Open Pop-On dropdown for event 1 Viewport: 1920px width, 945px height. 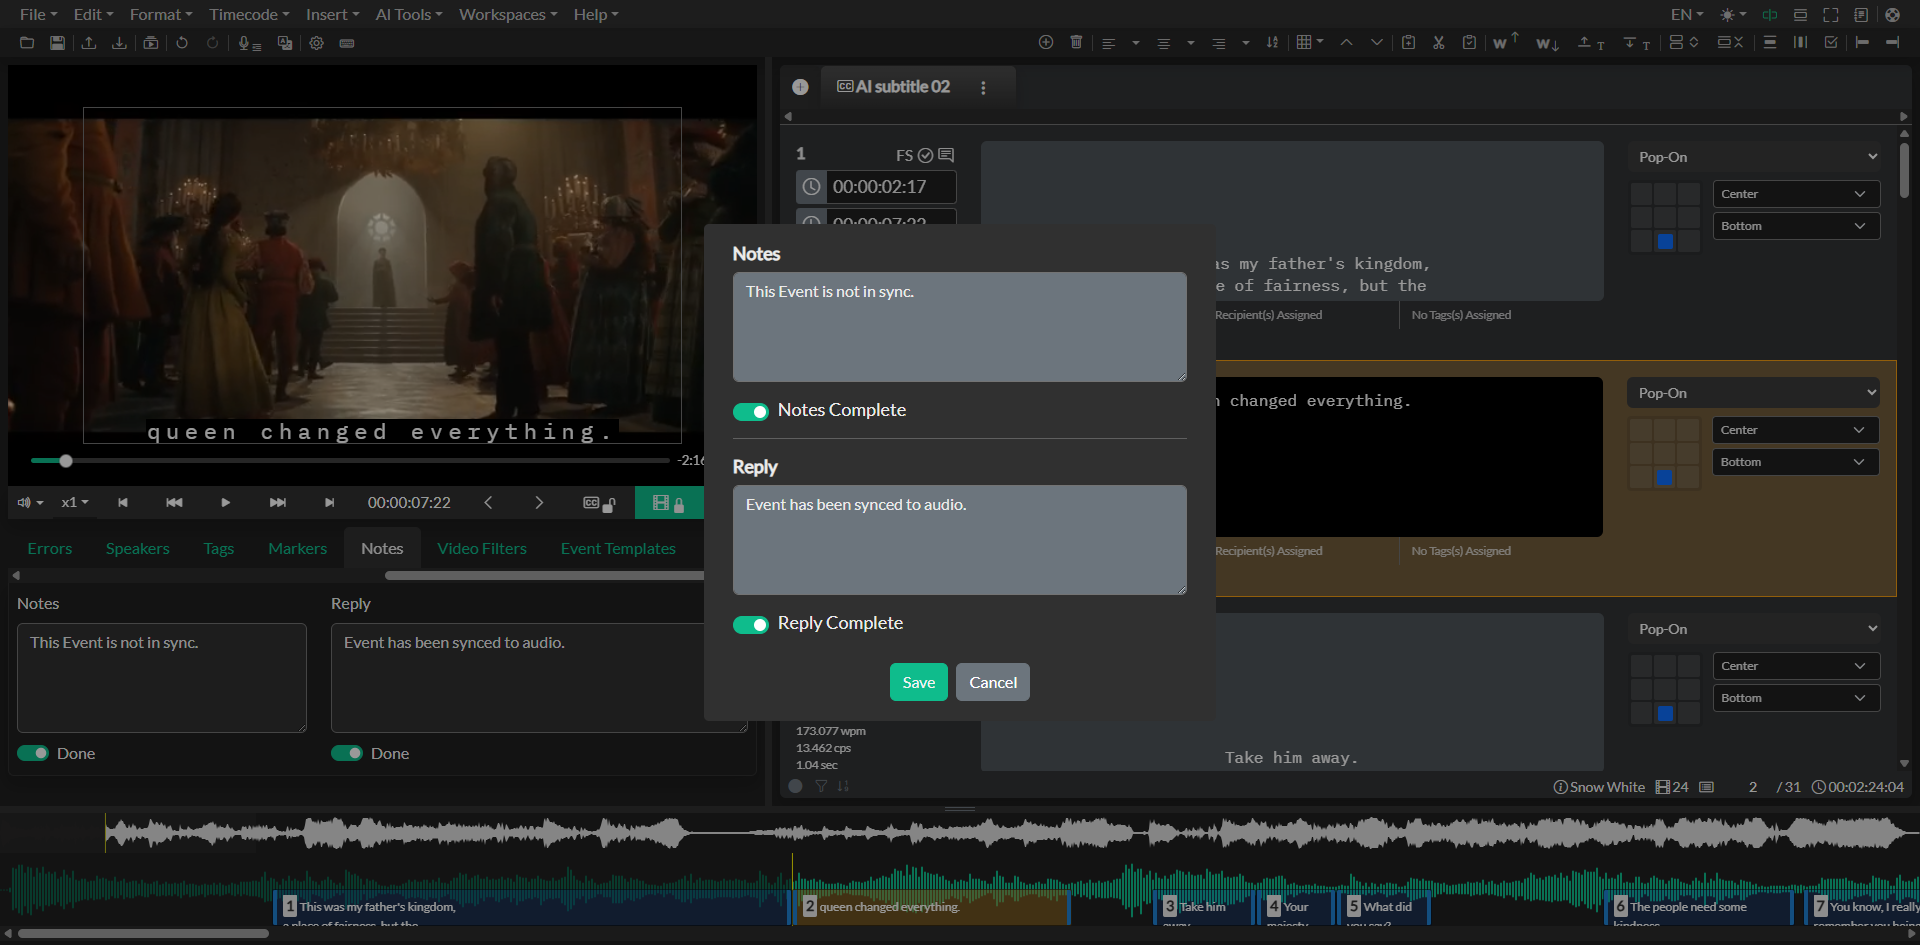pyautogui.click(x=1754, y=157)
